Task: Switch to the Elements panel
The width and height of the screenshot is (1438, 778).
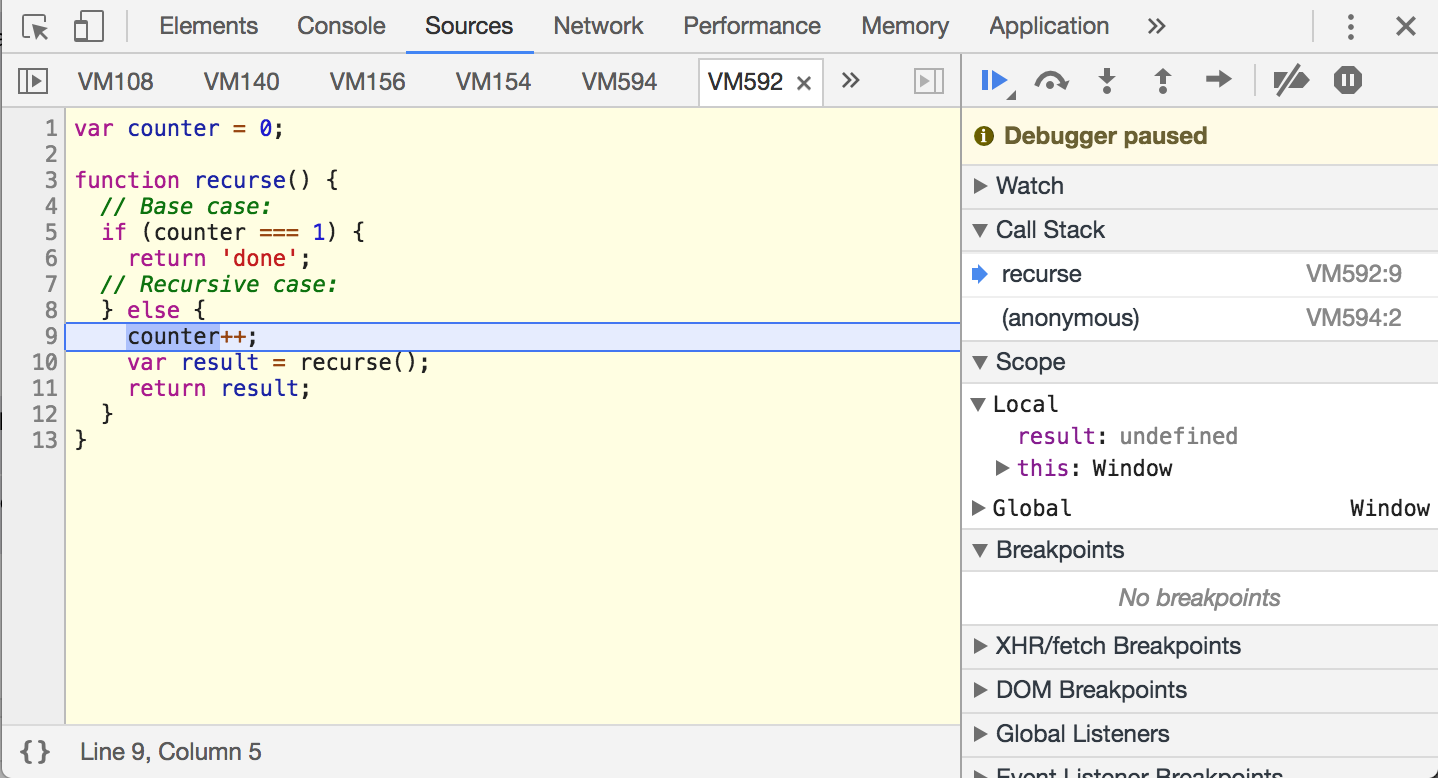Action: click(x=209, y=27)
